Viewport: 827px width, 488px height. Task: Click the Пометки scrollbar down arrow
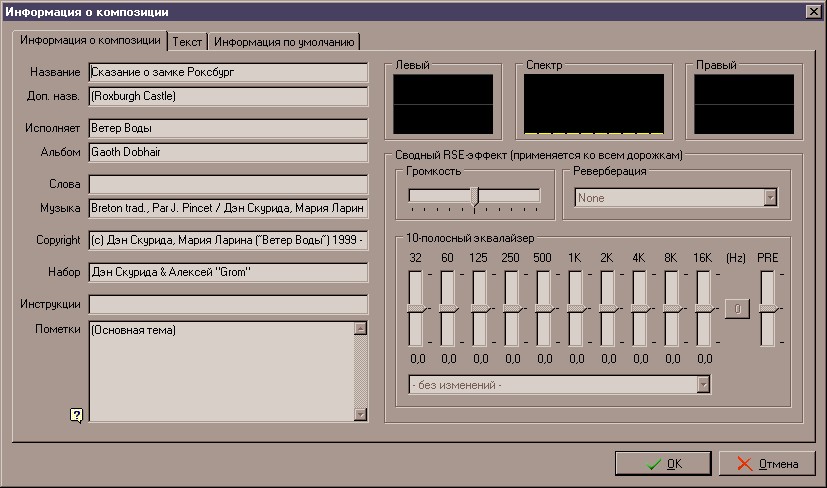tap(361, 414)
